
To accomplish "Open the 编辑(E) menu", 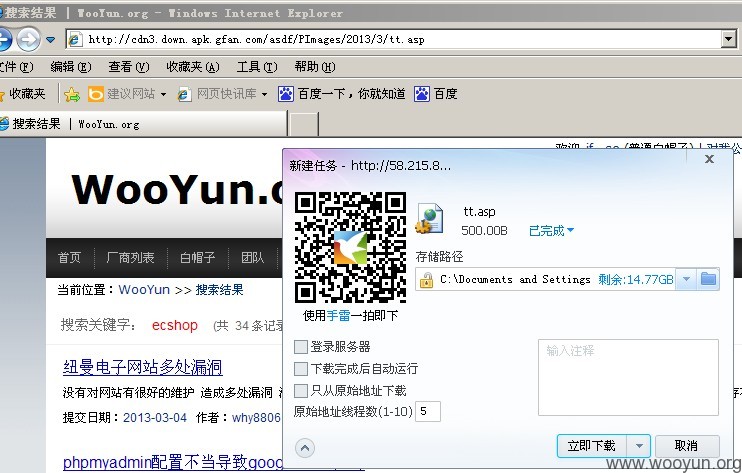I will pyautogui.click(x=71, y=67).
